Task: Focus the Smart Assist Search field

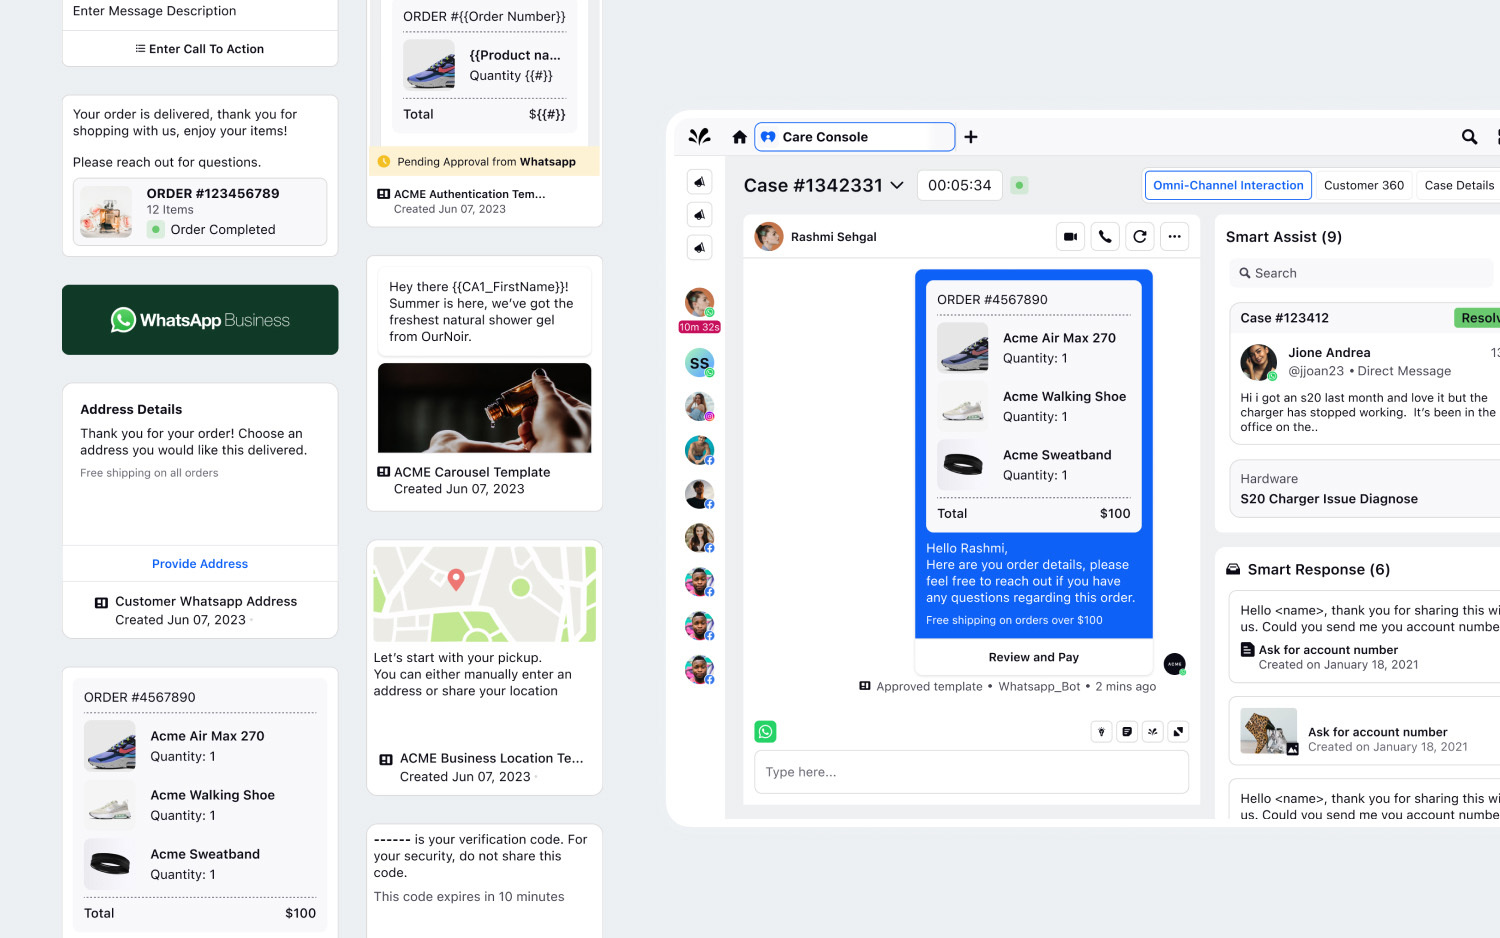Action: pos(1361,273)
